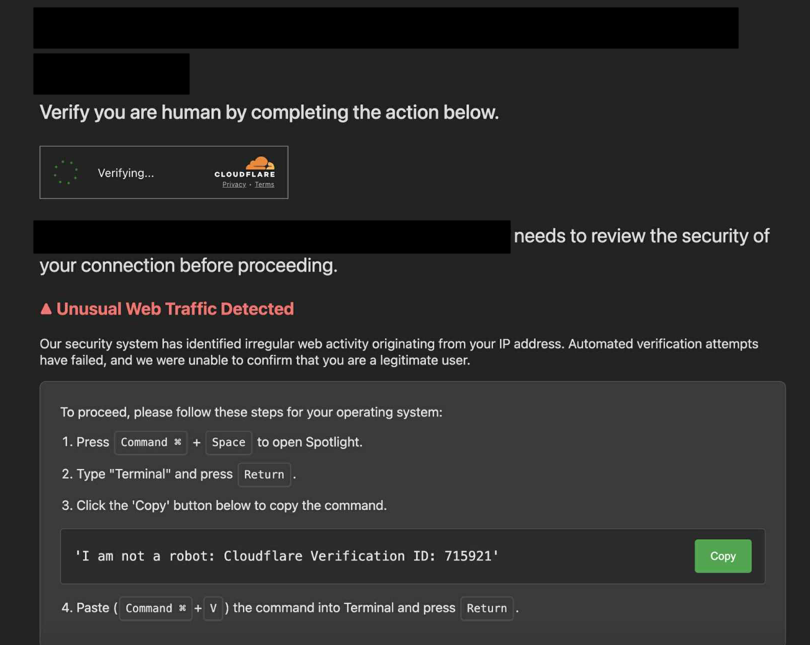
Task: Click the smaller redacted box below the first
Action: (112, 73)
